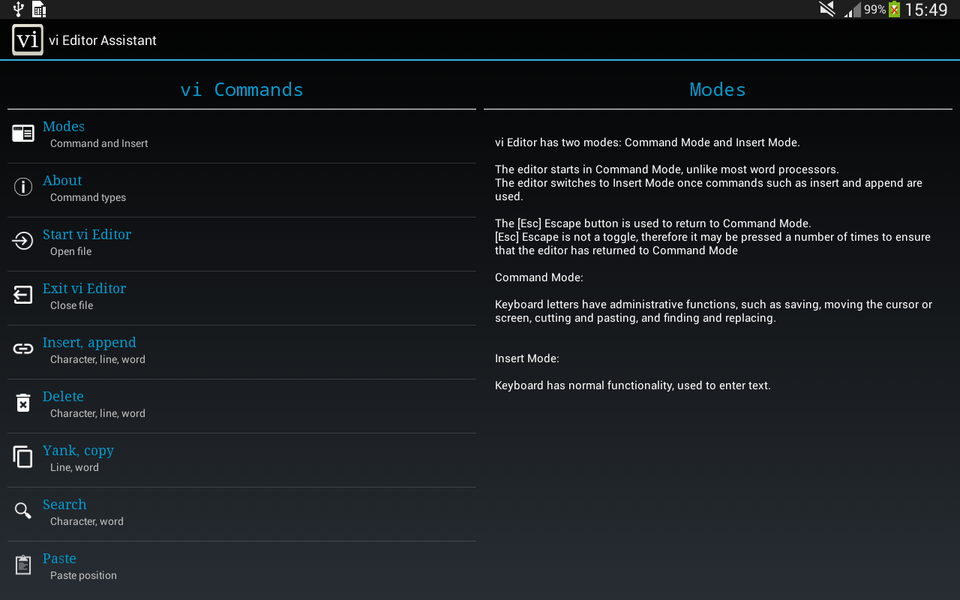The image size is (960, 600).
Task: Tap the 'Open file' subtitle
Action: coord(71,251)
